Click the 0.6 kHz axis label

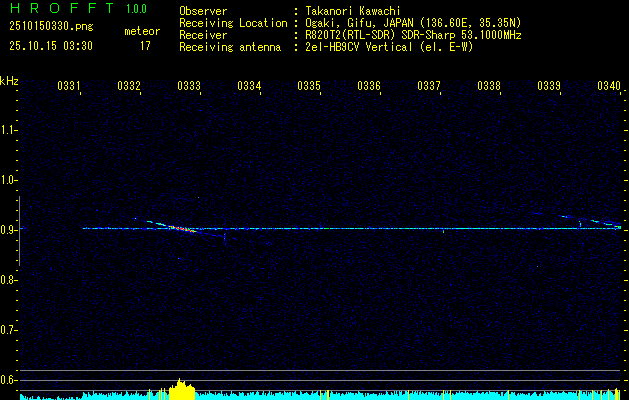(x=7, y=380)
